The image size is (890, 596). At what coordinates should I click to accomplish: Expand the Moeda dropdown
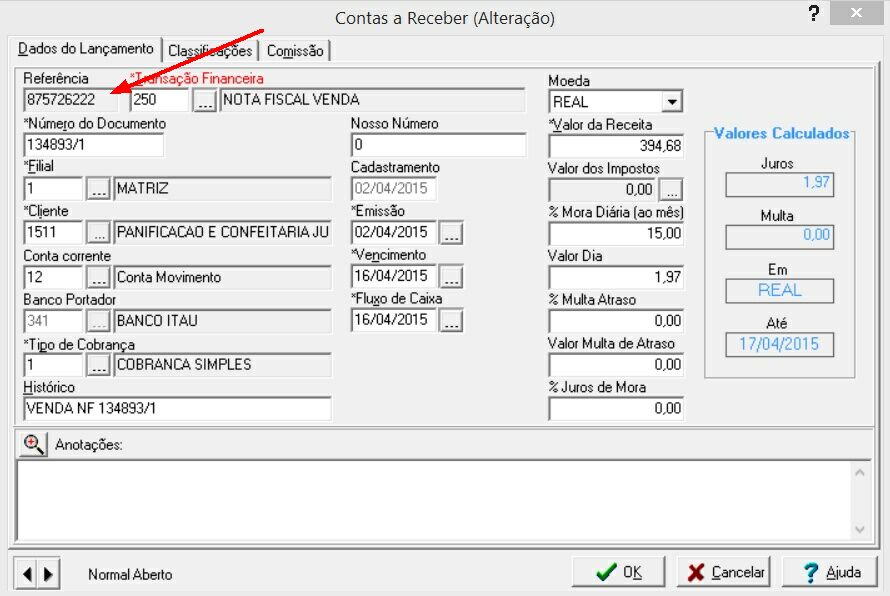pos(672,102)
